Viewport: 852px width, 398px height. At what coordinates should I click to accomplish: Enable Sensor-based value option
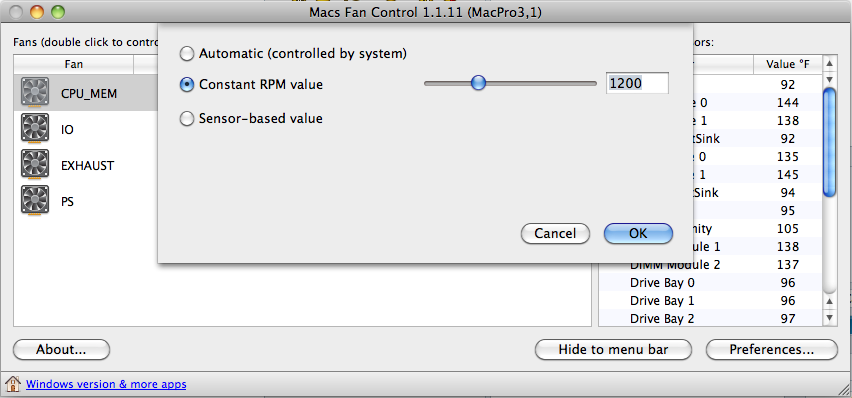pos(187,119)
